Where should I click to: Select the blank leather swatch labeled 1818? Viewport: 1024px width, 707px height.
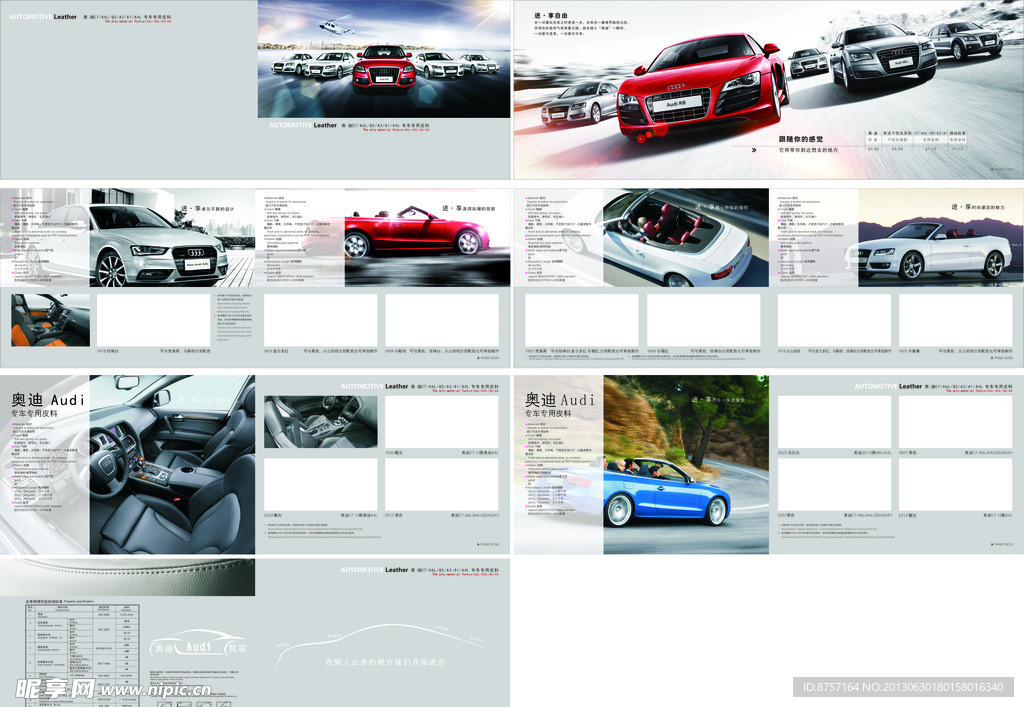pyautogui.click(x=153, y=320)
